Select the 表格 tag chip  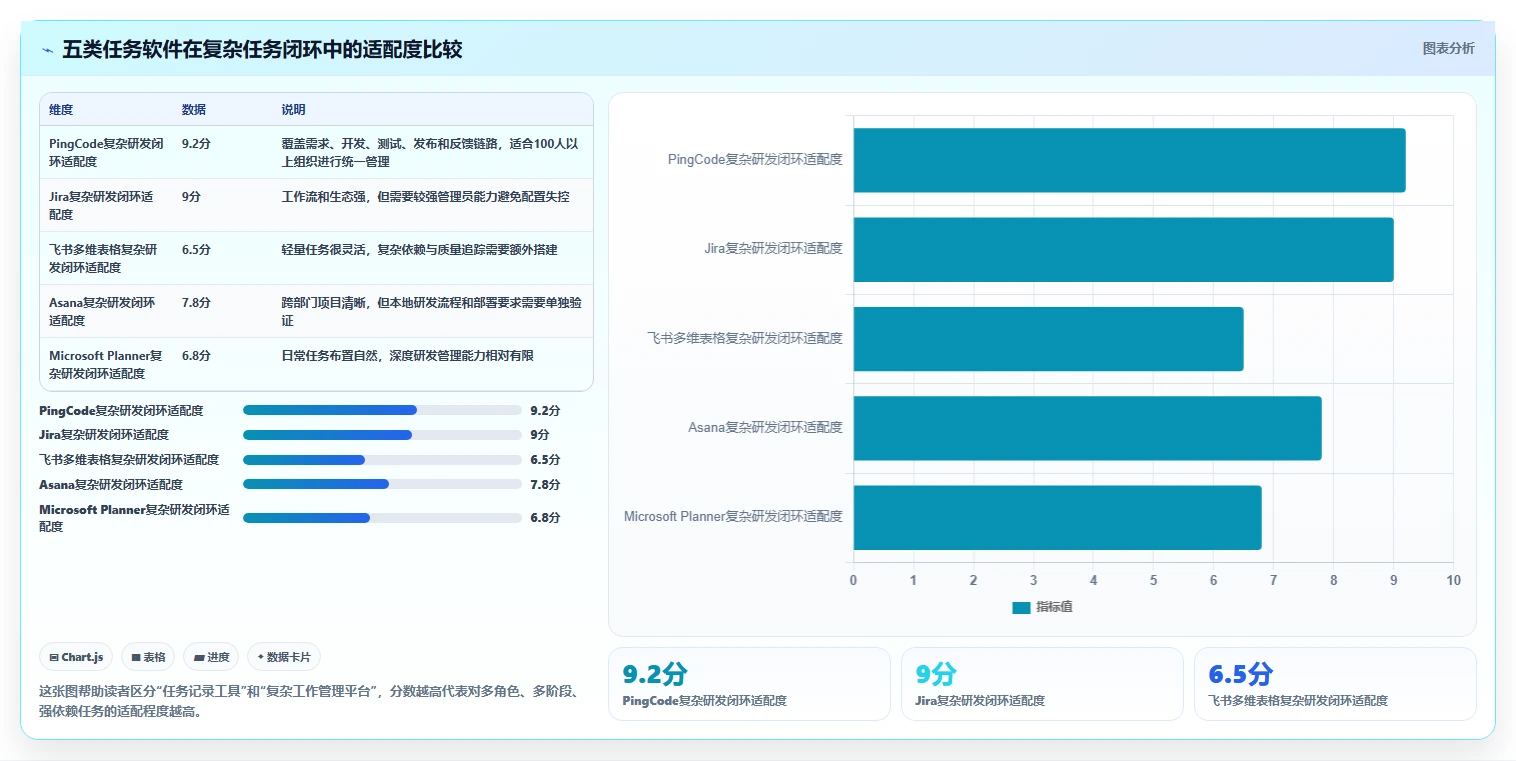point(149,657)
